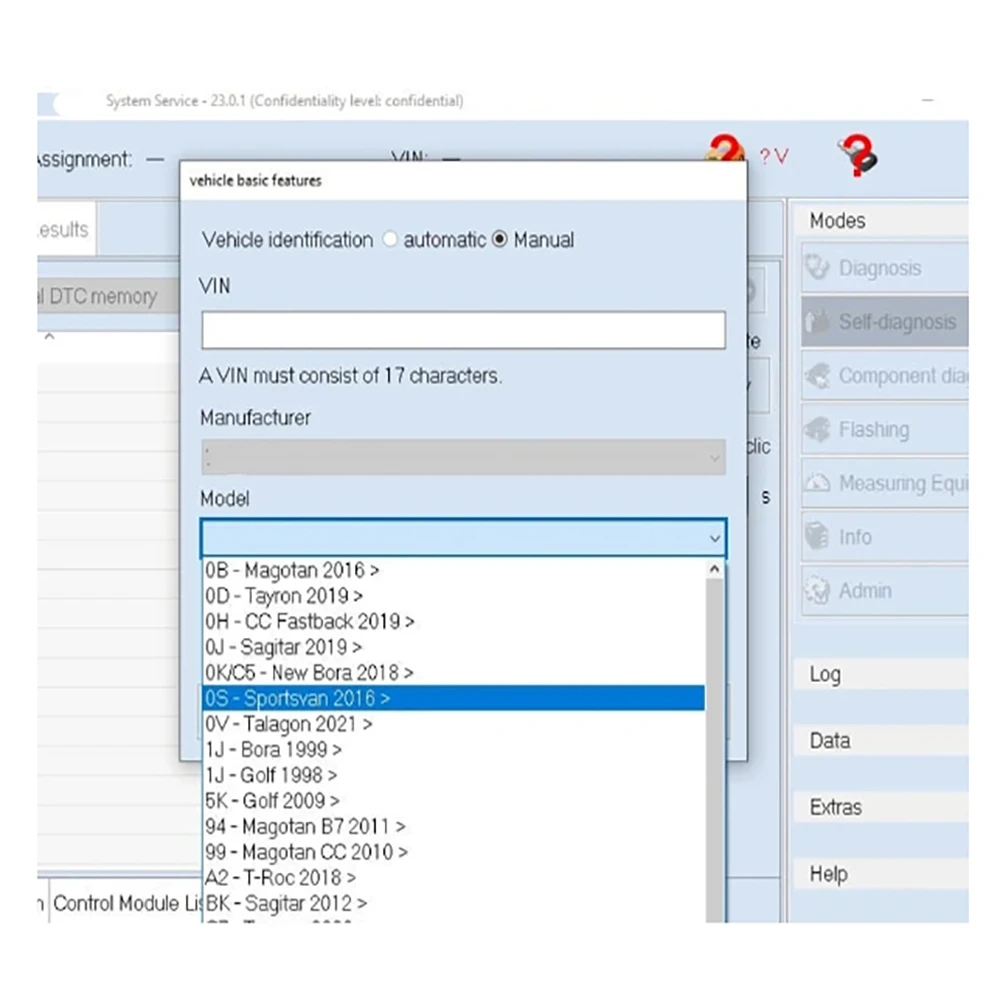Choose 0V - Talagon 2021 model

453,724
